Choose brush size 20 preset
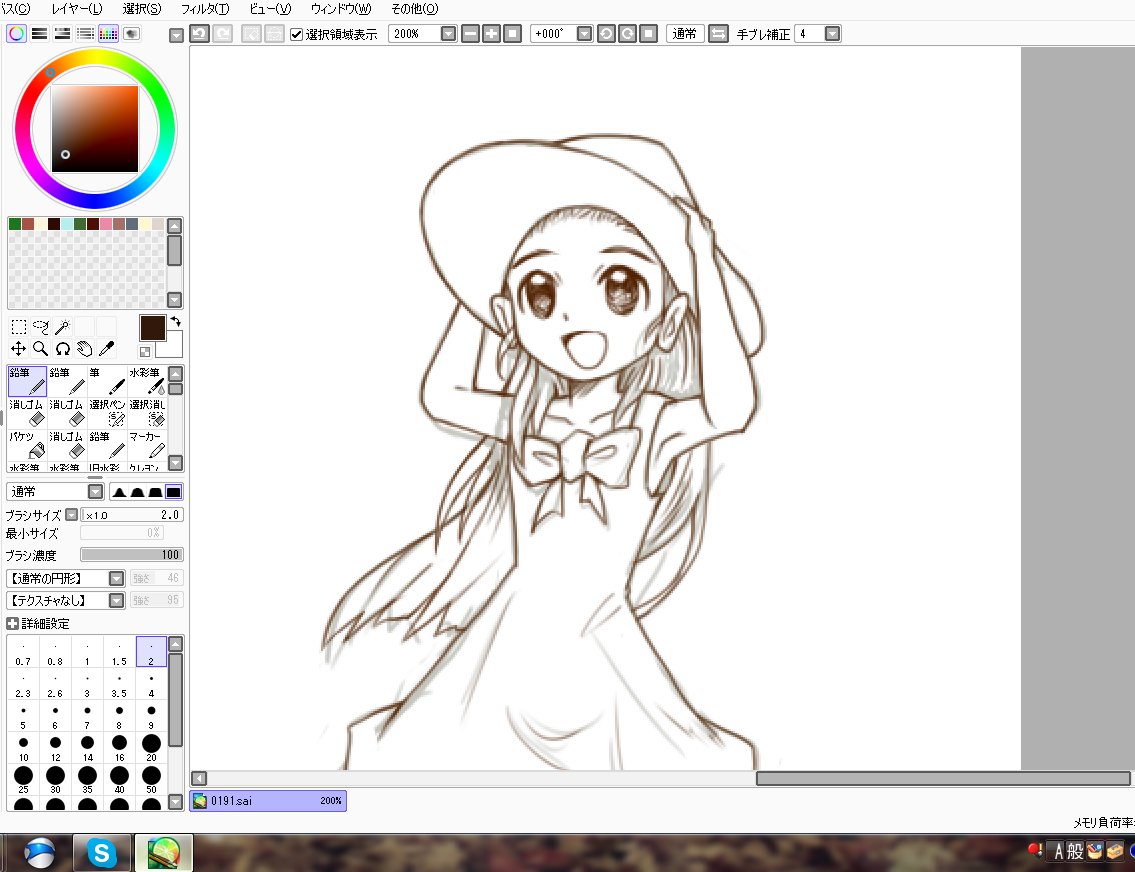 click(151, 748)
